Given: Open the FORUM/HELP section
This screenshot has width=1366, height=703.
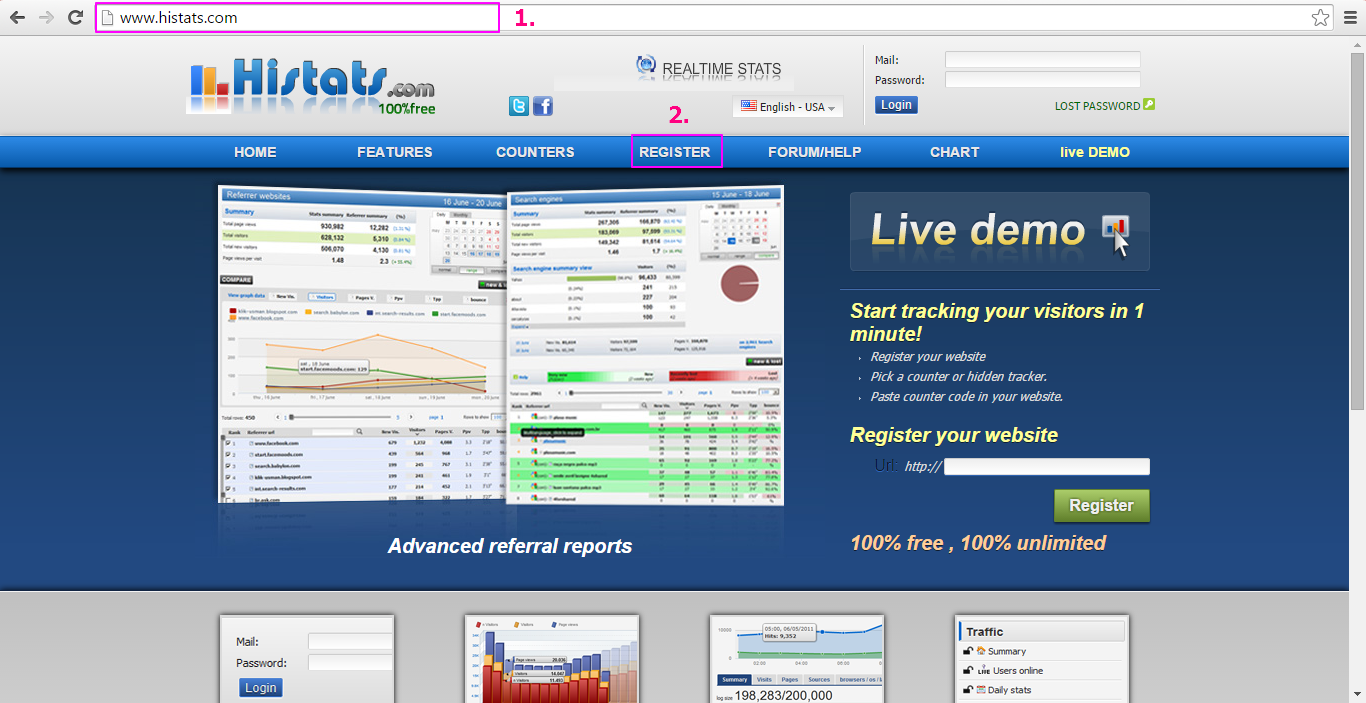Looking at the screenshot, I should pos(814,152).
